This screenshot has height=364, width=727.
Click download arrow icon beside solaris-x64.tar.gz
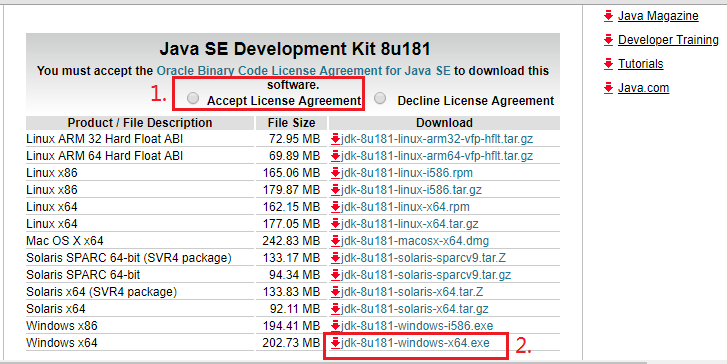click(x=335, y=309)
